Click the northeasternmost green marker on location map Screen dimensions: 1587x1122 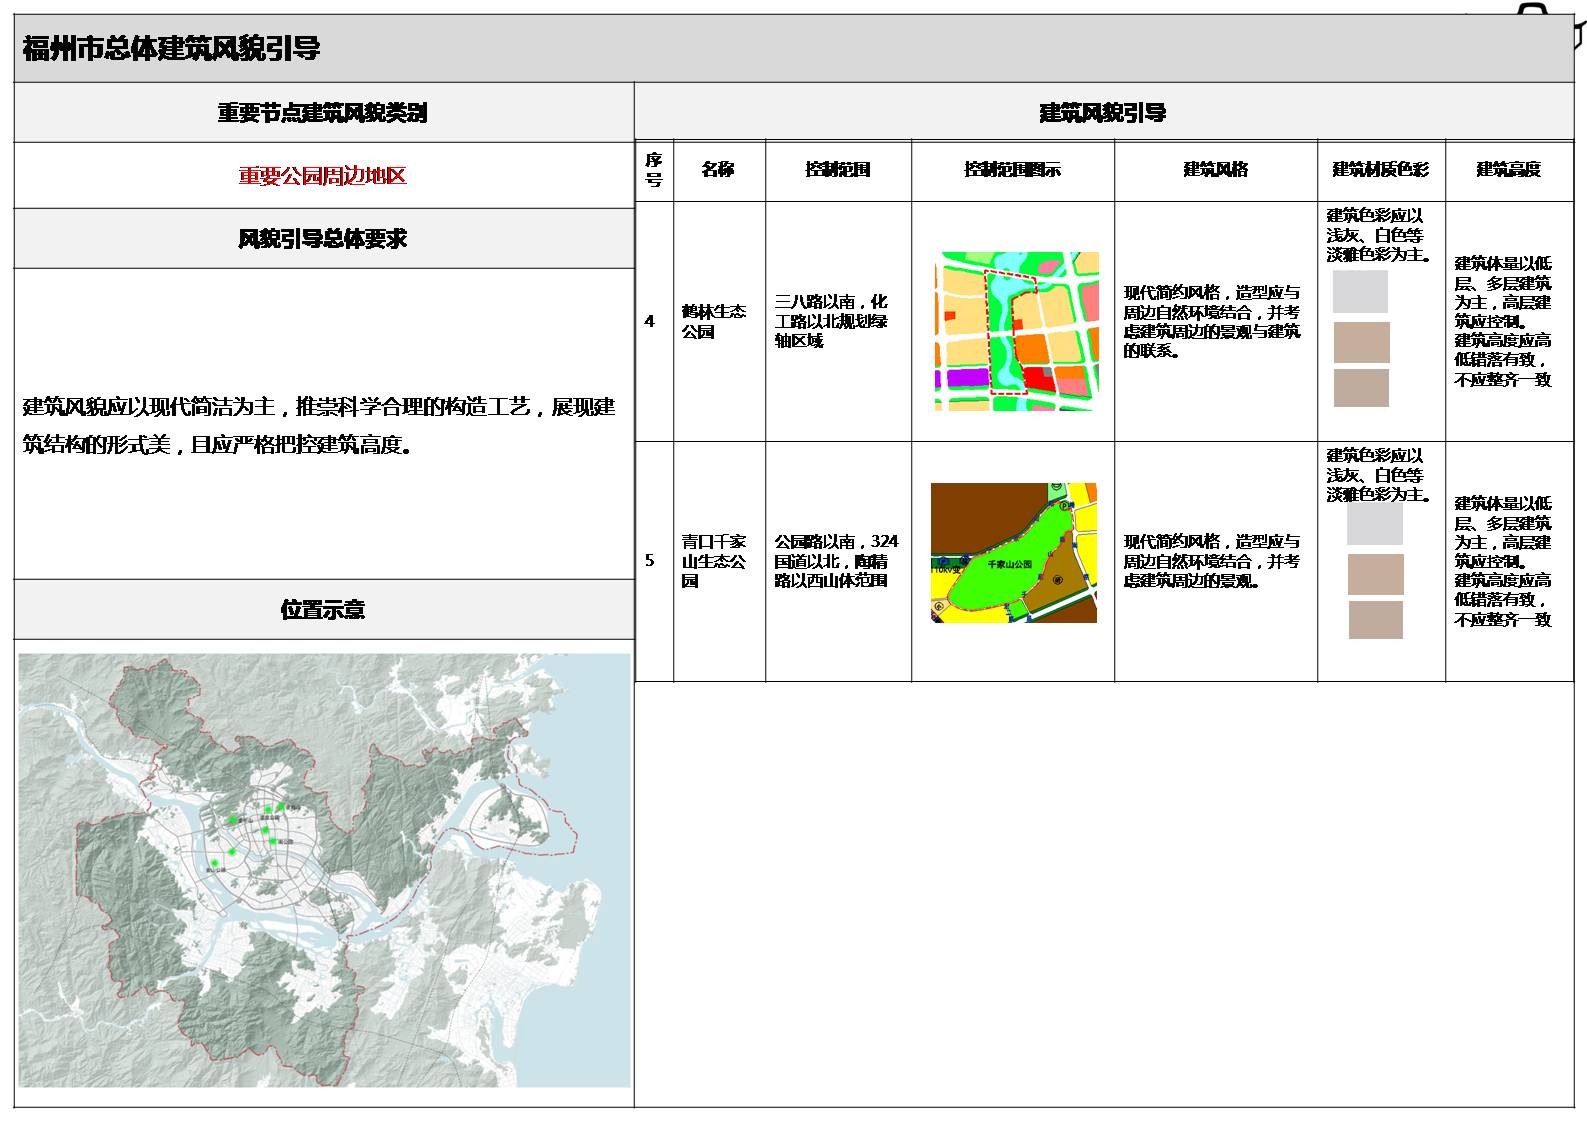pos(281,806)
